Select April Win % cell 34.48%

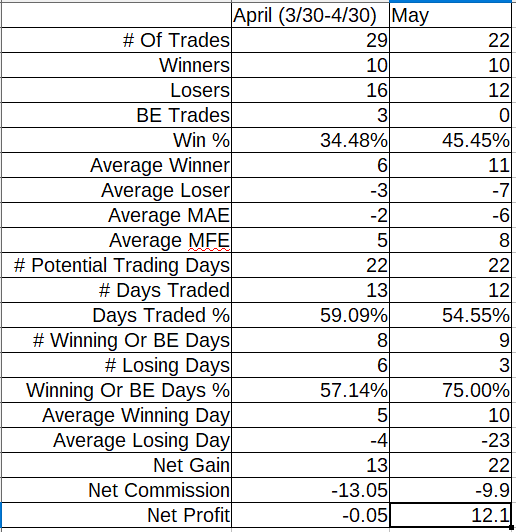pyautogui.click(x=310, y=140)
